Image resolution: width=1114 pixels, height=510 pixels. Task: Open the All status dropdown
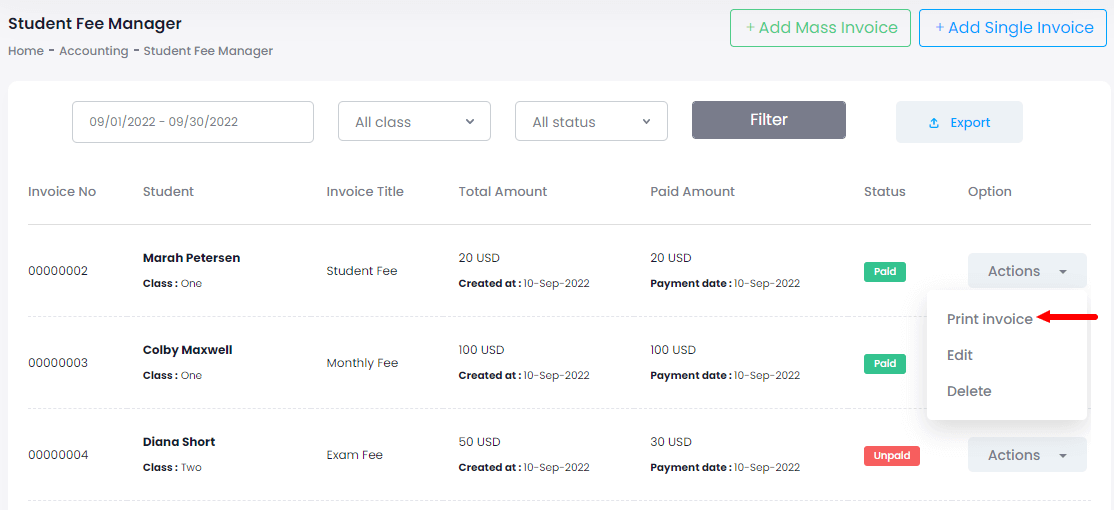click(591, 122)
